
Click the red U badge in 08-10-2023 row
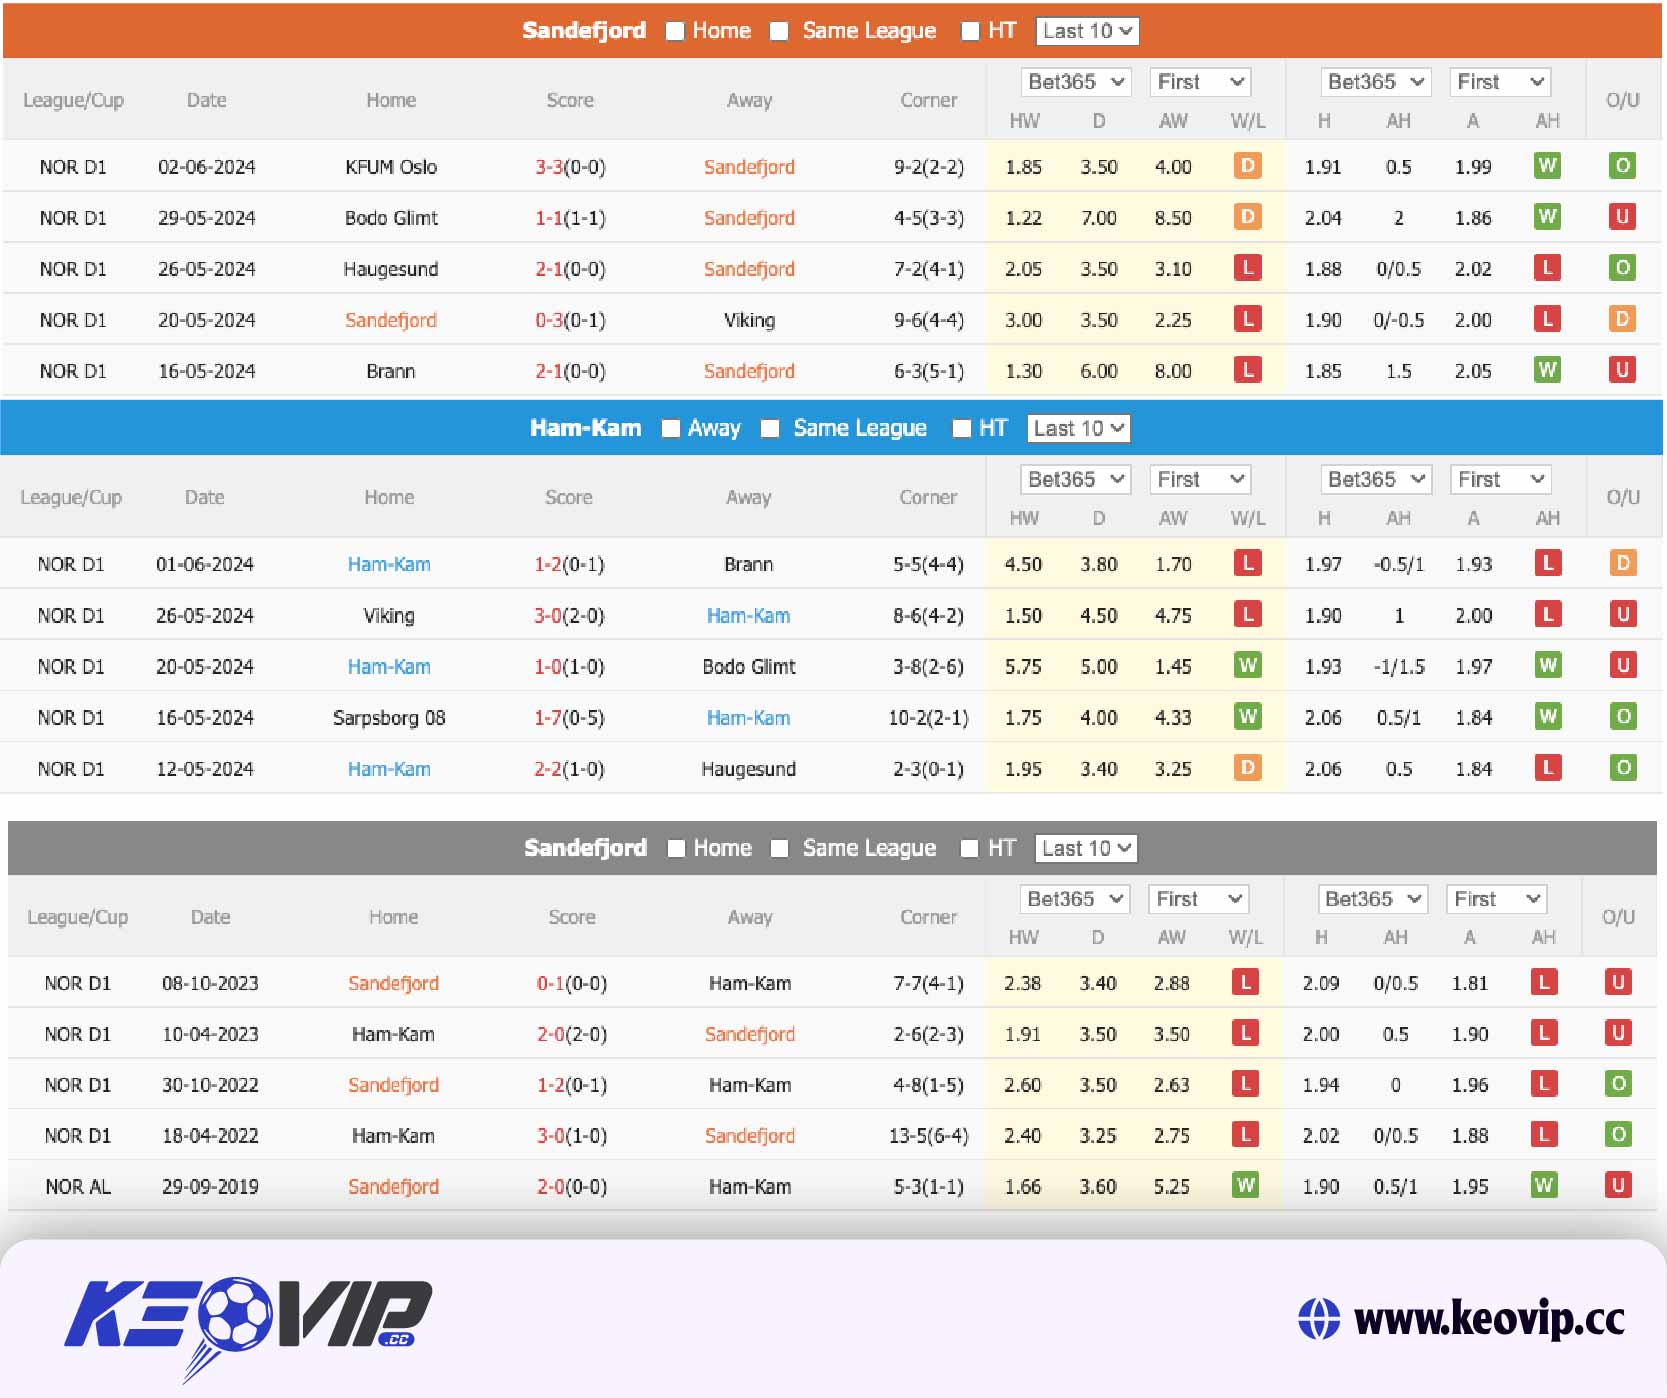[1617, 983]
